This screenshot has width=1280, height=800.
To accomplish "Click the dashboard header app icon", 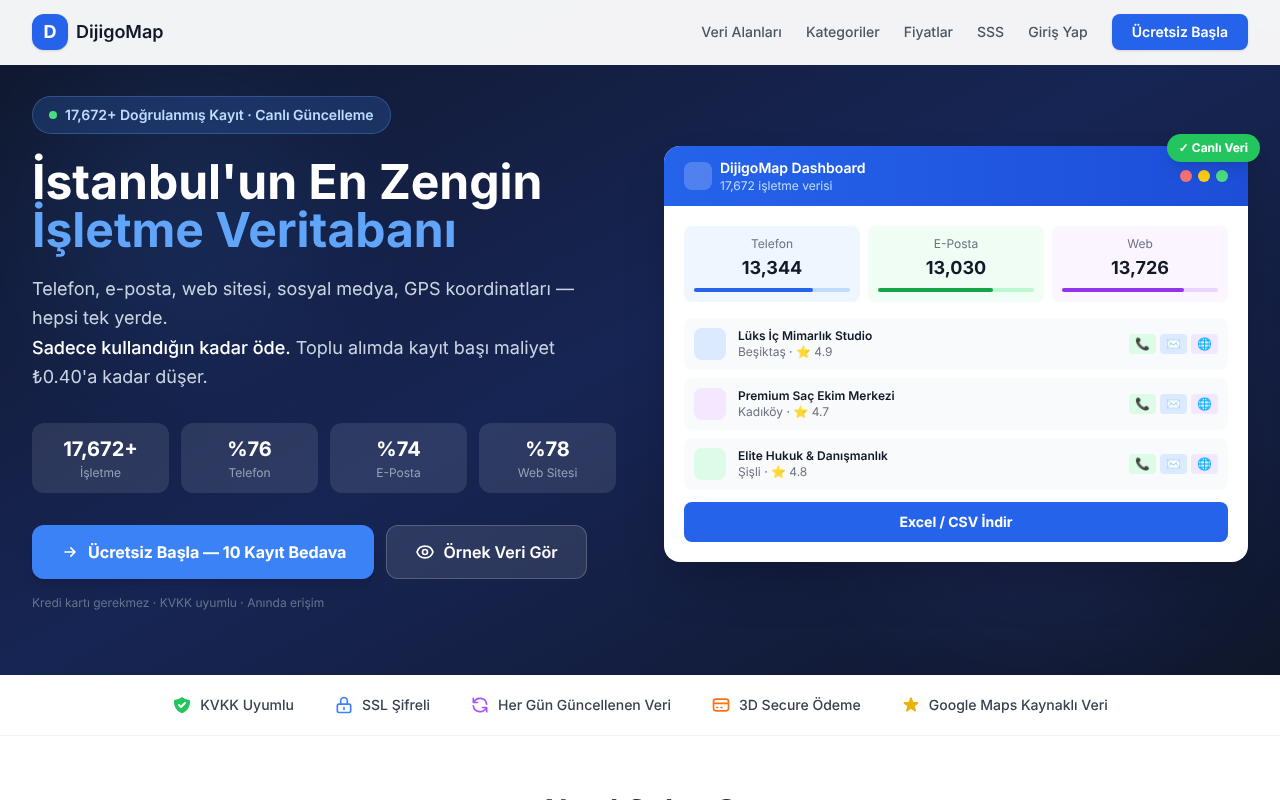I will [698, 176].
